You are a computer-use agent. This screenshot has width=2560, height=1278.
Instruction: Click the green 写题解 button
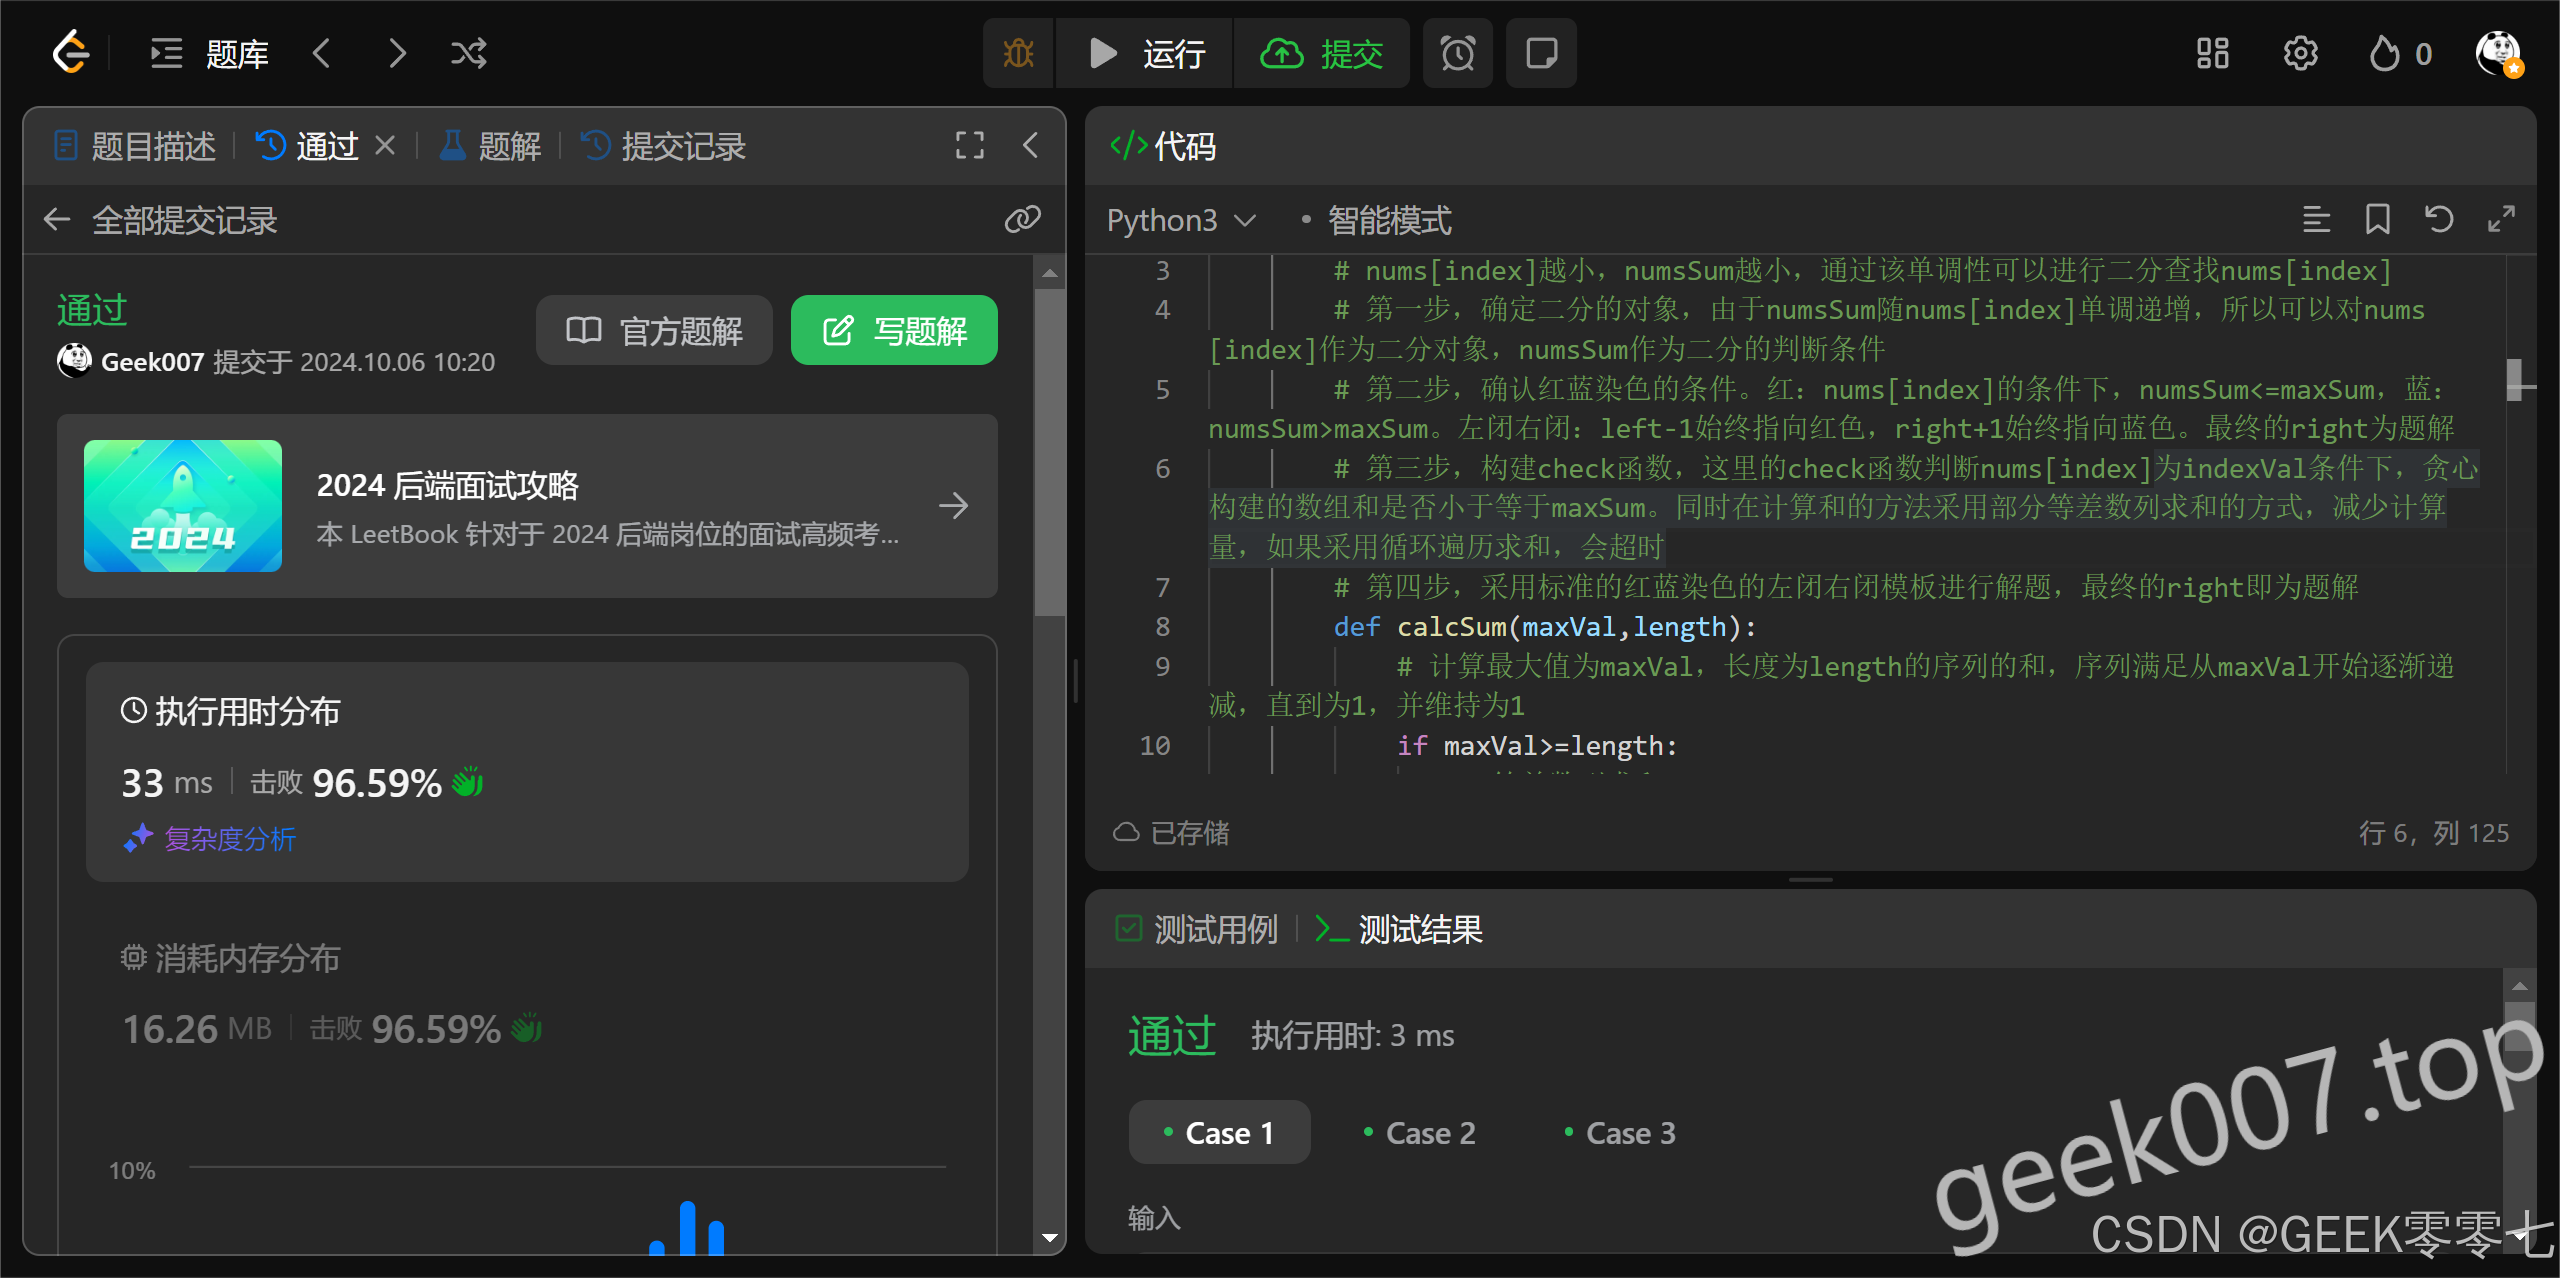pyautogui.click(x=894, y=330)
